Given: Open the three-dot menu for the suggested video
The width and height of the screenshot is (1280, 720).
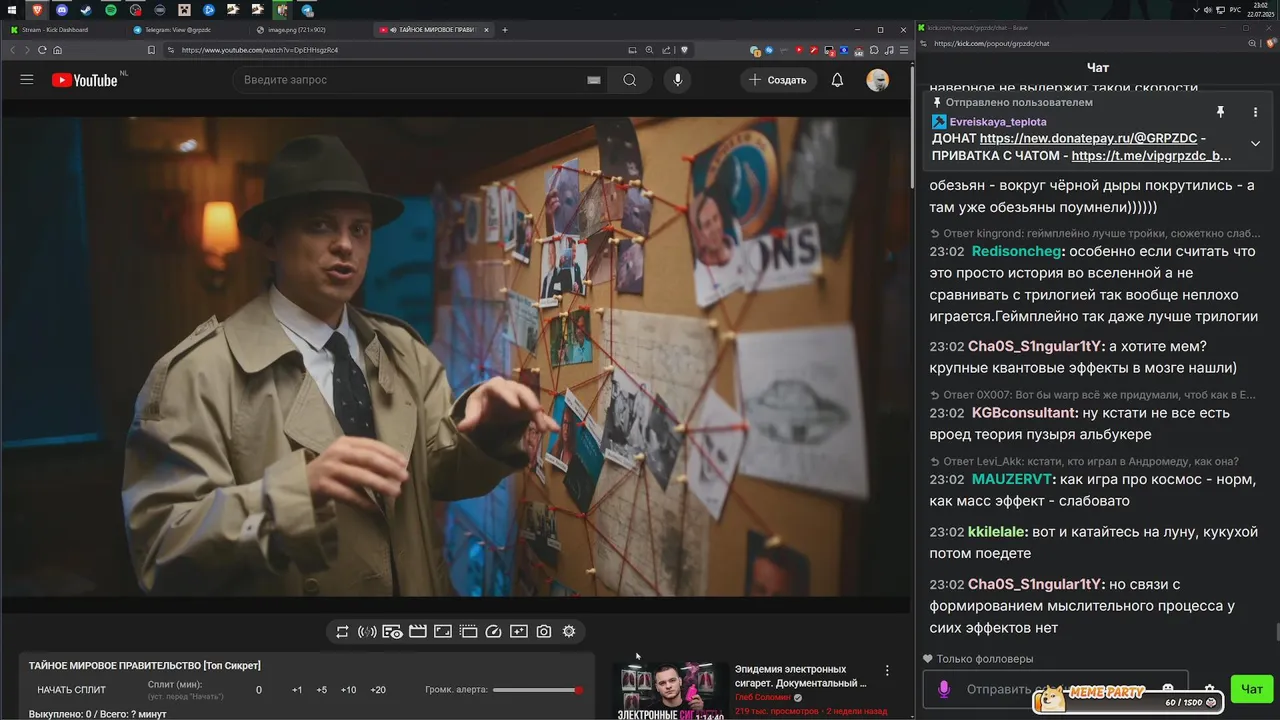Looking at the screenshot, I should click(x=887, y=671).
